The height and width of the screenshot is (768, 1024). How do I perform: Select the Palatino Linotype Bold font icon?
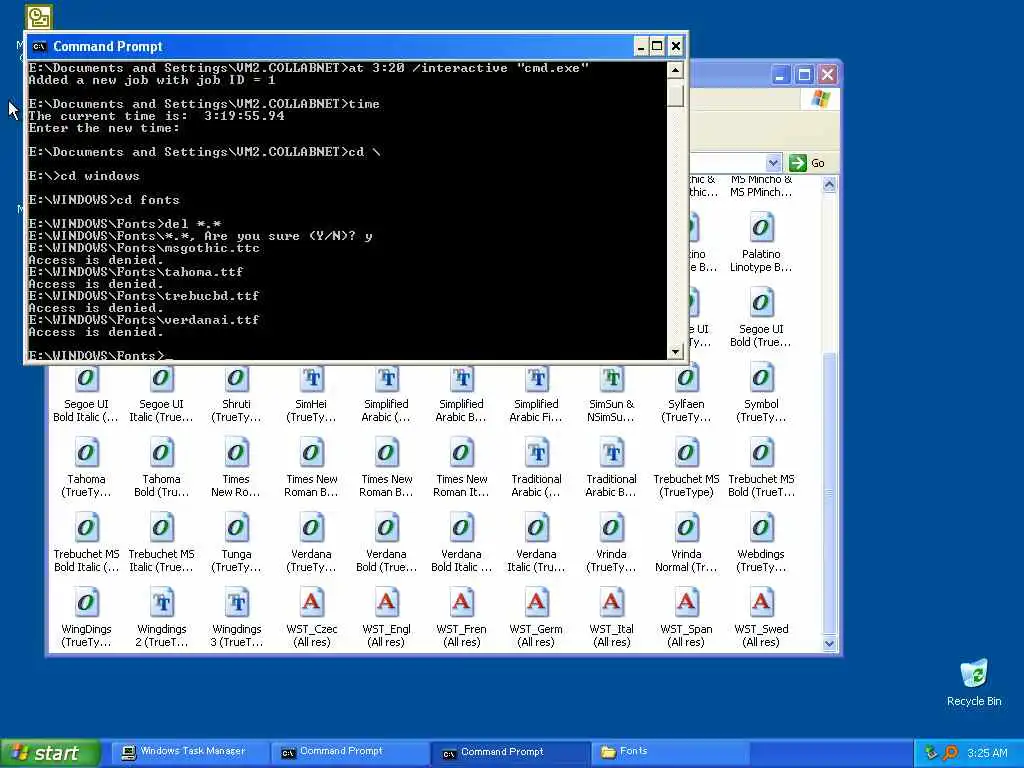tap(761, 229)
